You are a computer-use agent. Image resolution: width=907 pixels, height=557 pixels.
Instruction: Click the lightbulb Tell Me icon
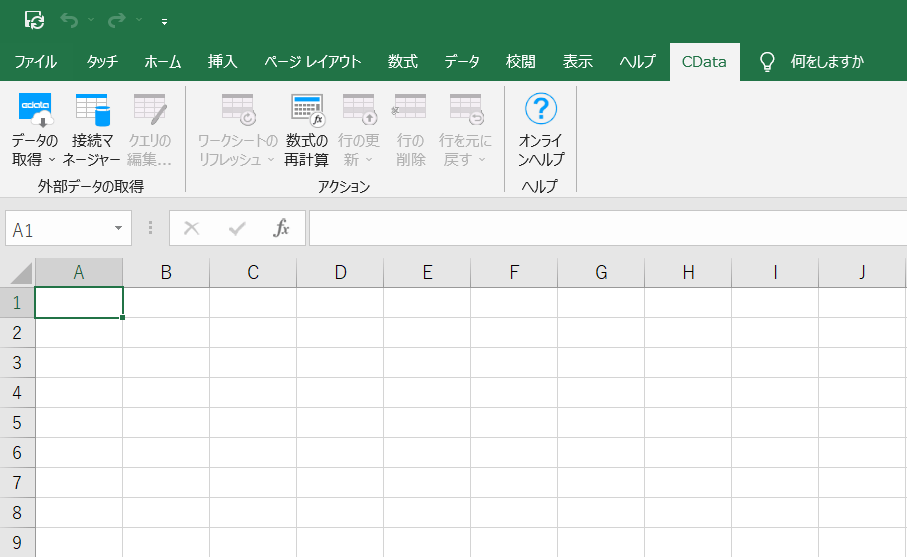[x=767, y=62]
